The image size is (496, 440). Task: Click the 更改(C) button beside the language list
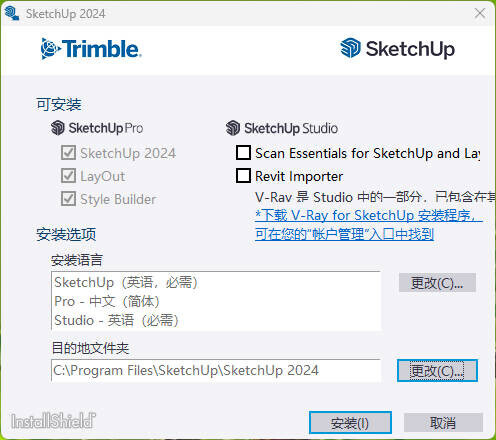[x=437, y=283]
